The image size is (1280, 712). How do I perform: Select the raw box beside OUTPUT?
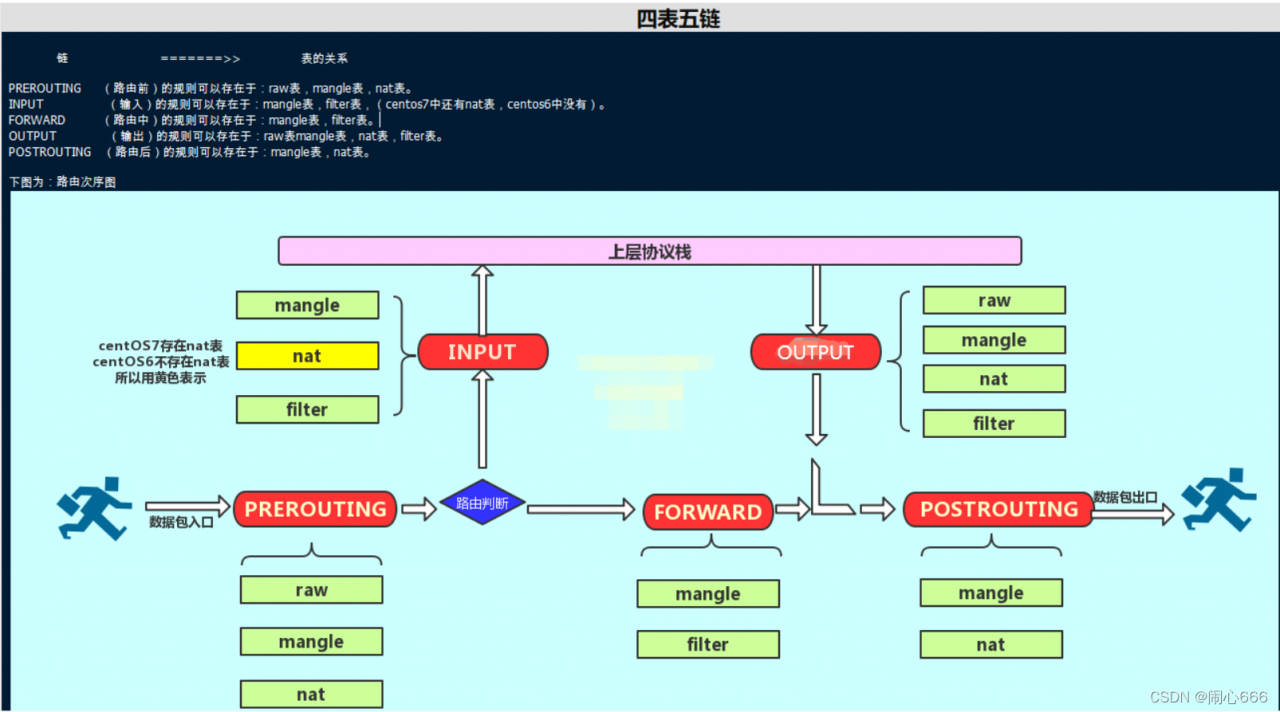pos(994,300)
